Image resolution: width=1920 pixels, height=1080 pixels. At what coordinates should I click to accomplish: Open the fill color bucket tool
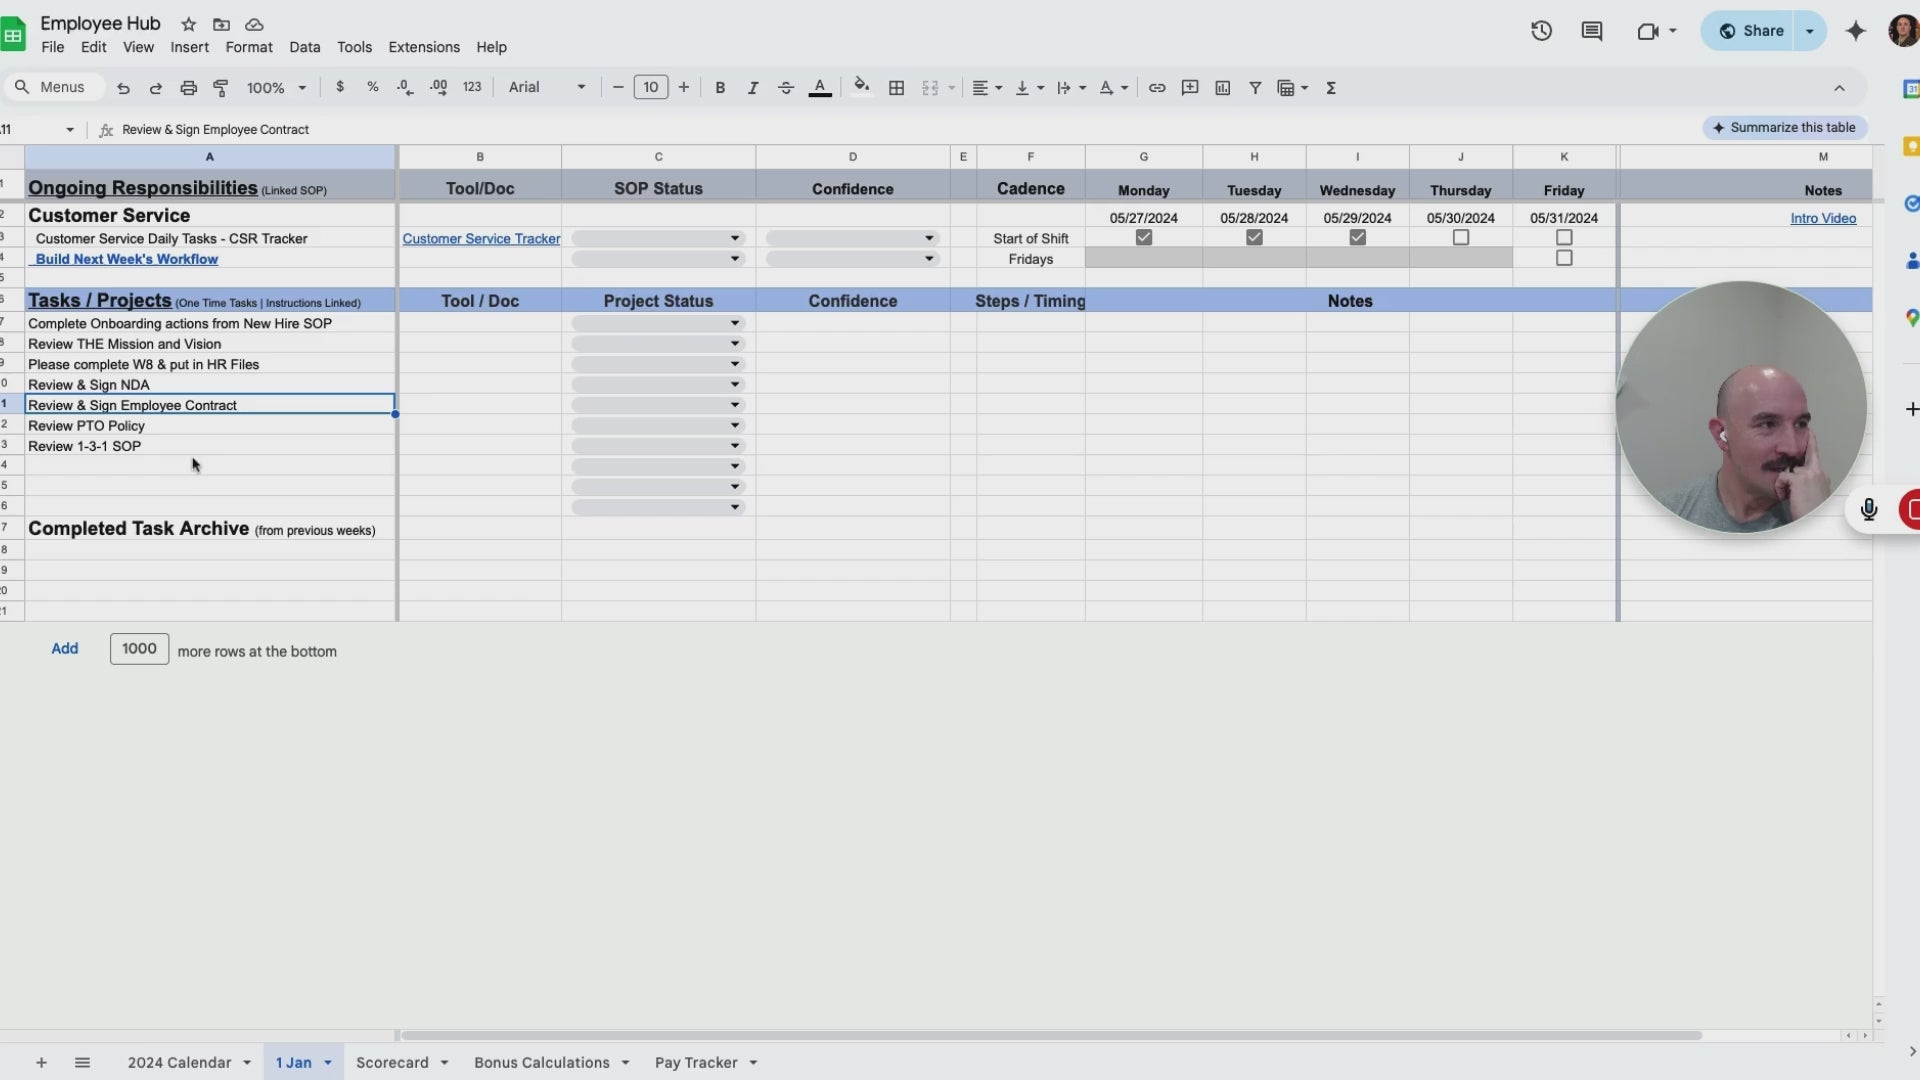pos(861,87)
